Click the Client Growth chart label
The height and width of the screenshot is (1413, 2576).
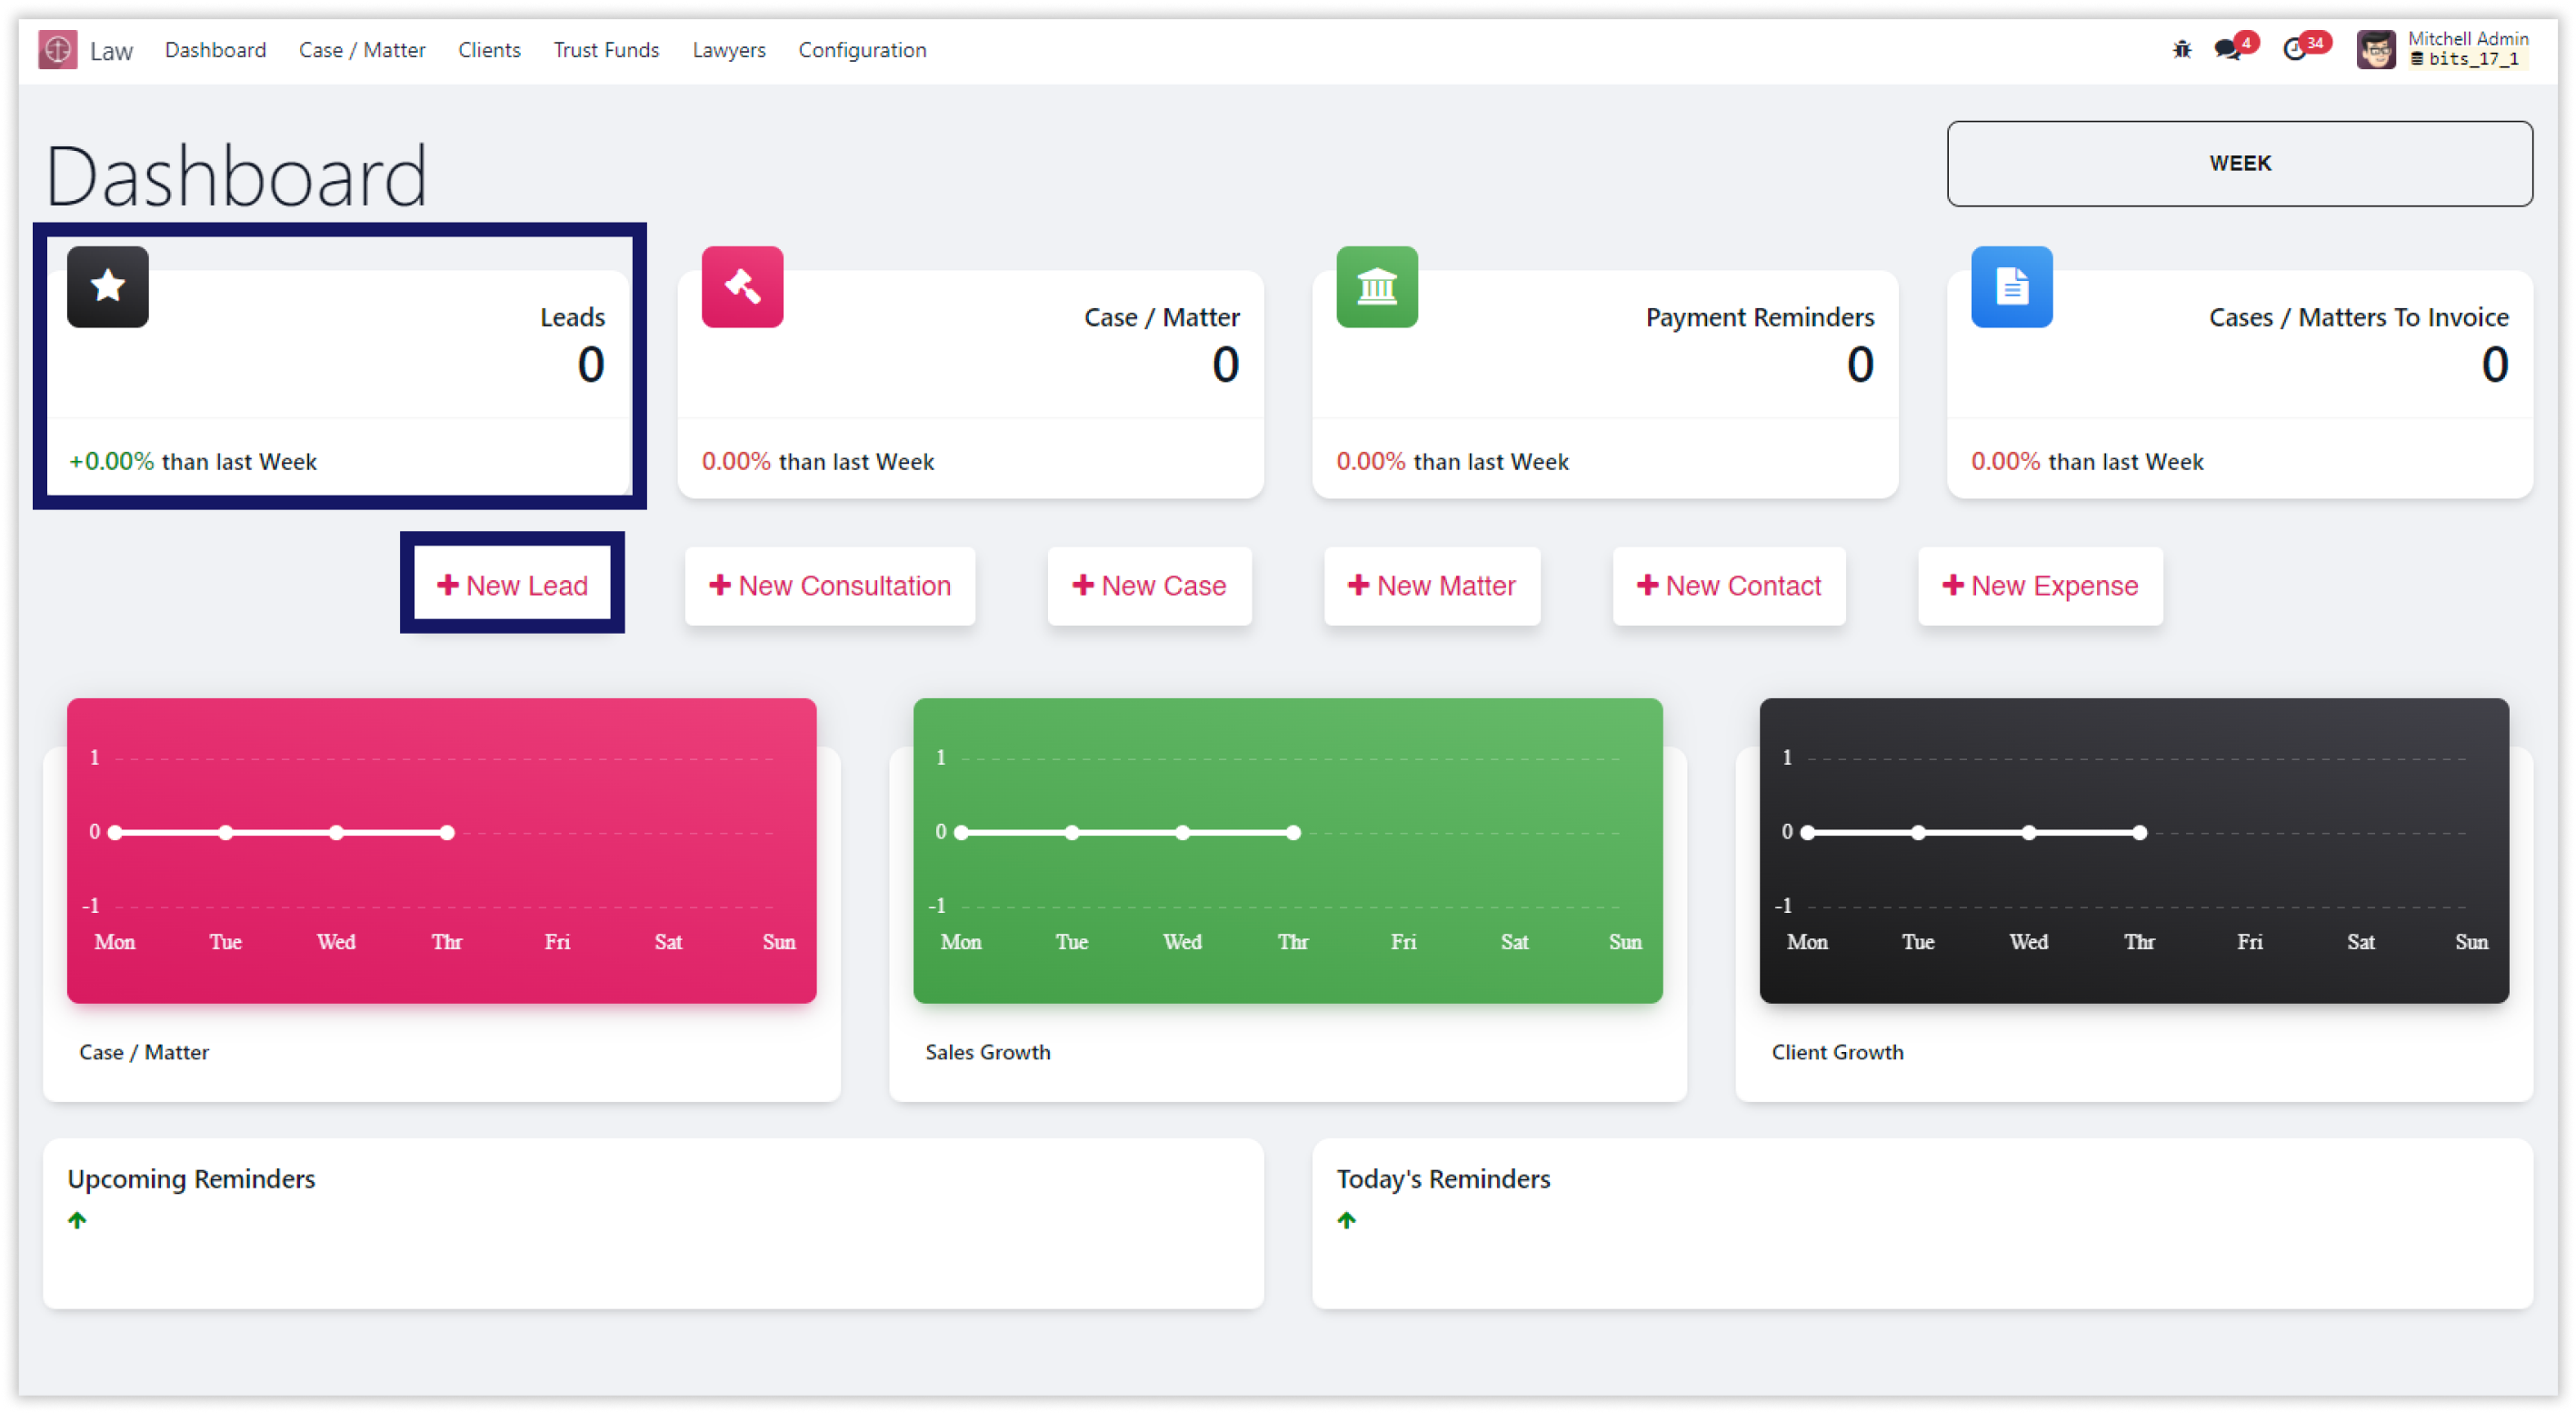pyautogui.click(x=1837, y=1052)
